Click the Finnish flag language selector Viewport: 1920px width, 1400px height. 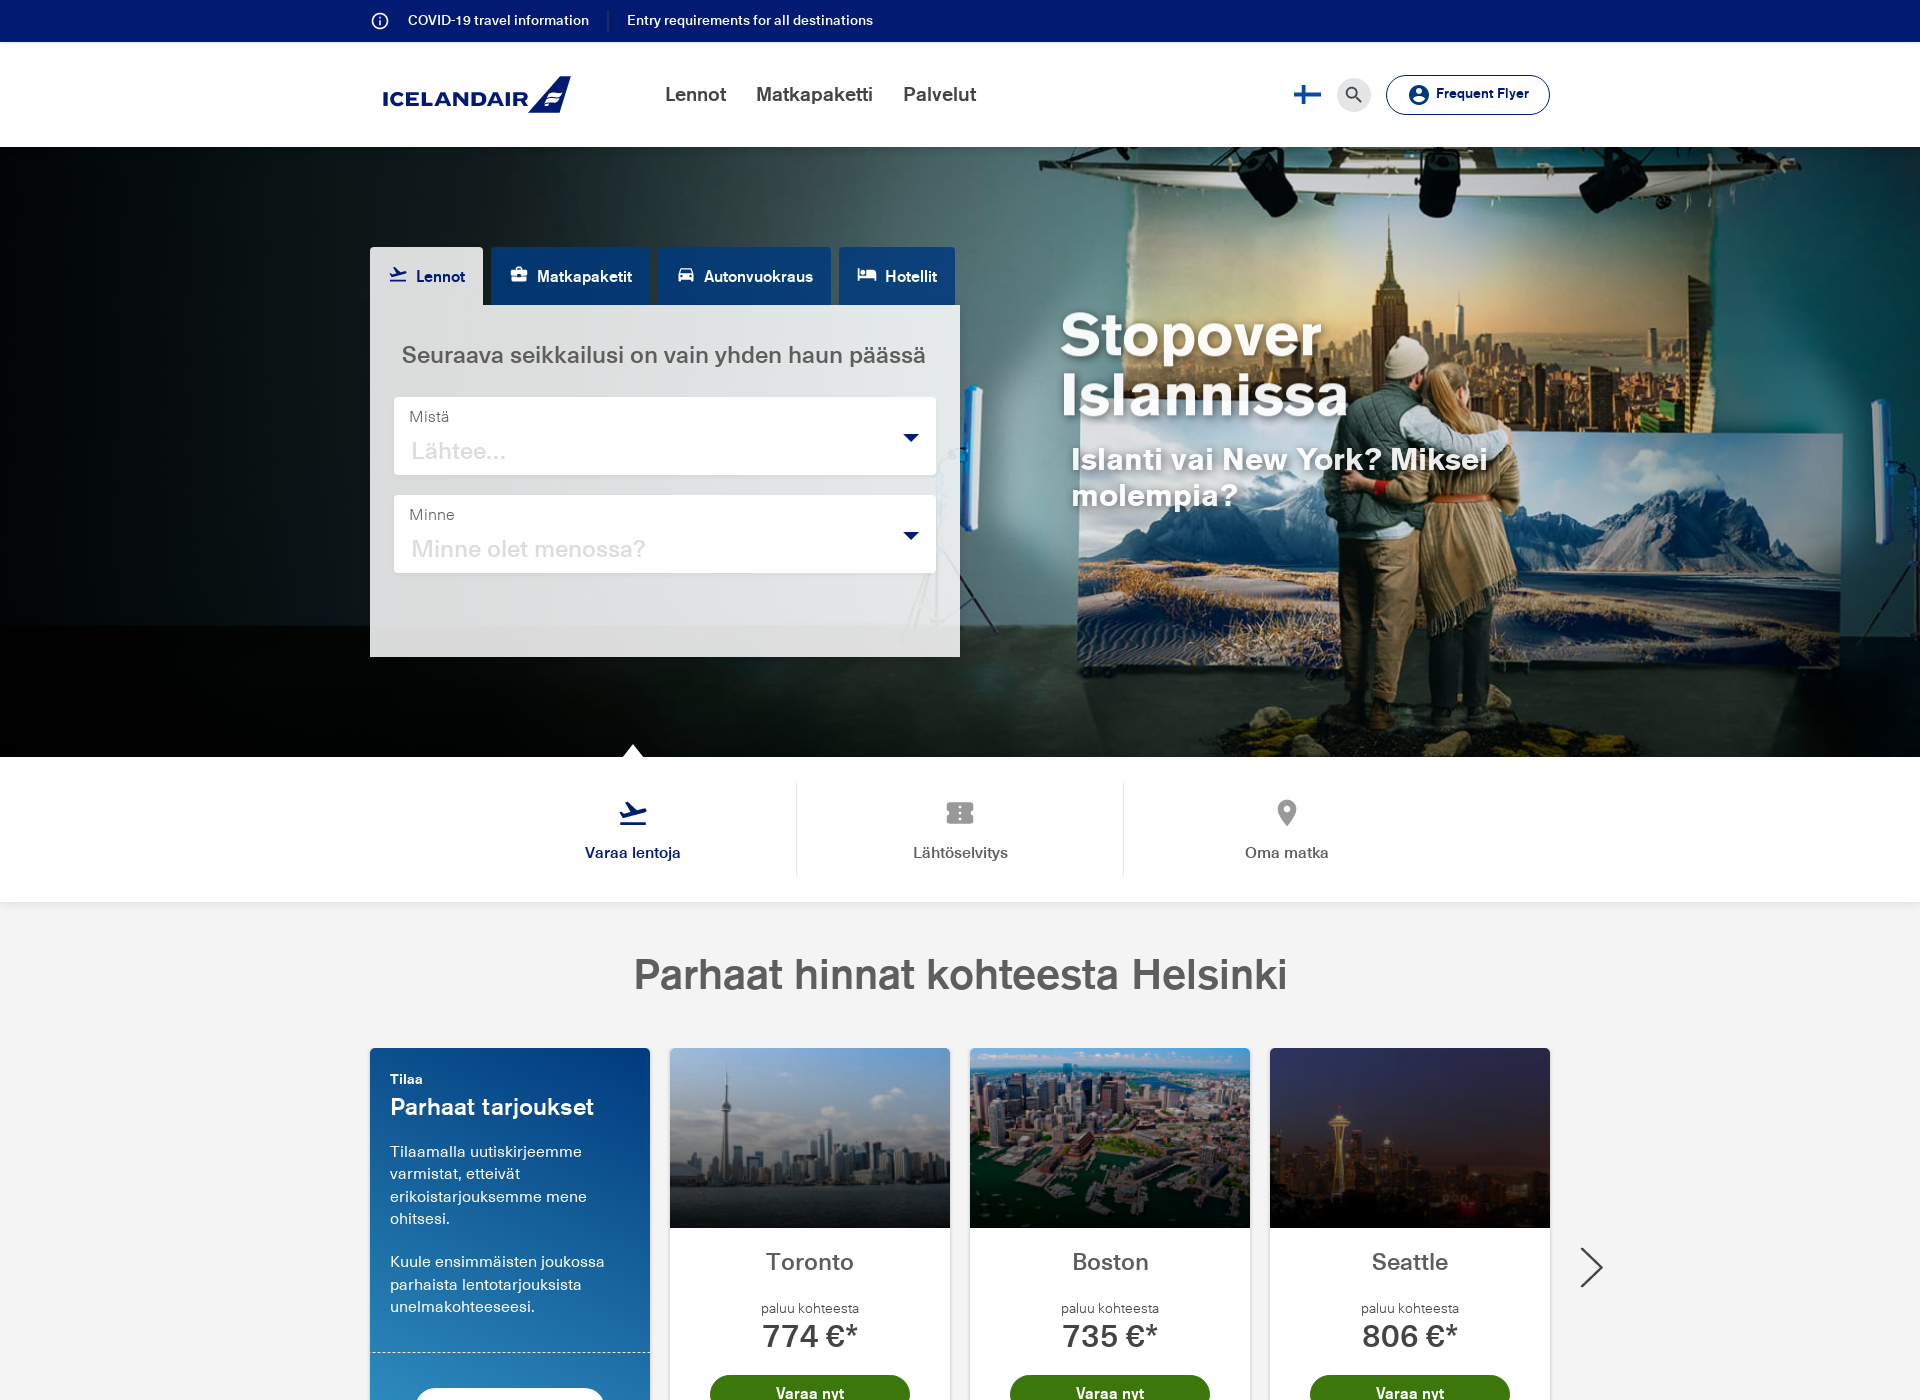(1307, 95)
